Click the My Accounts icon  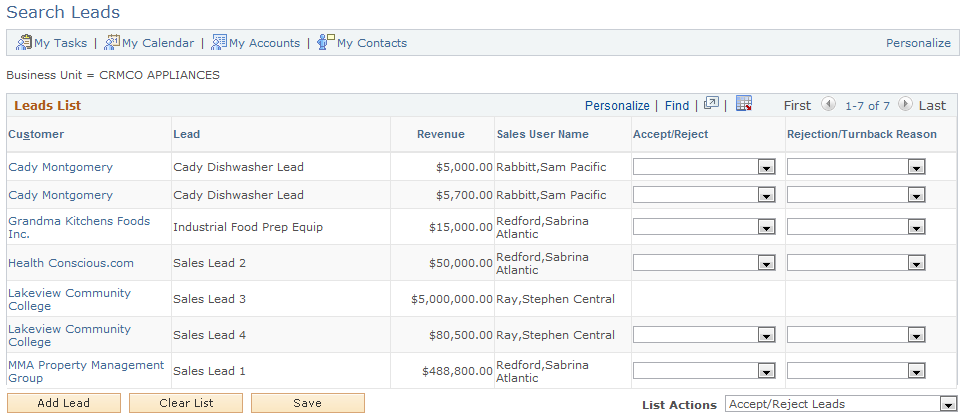pos(219,43)
